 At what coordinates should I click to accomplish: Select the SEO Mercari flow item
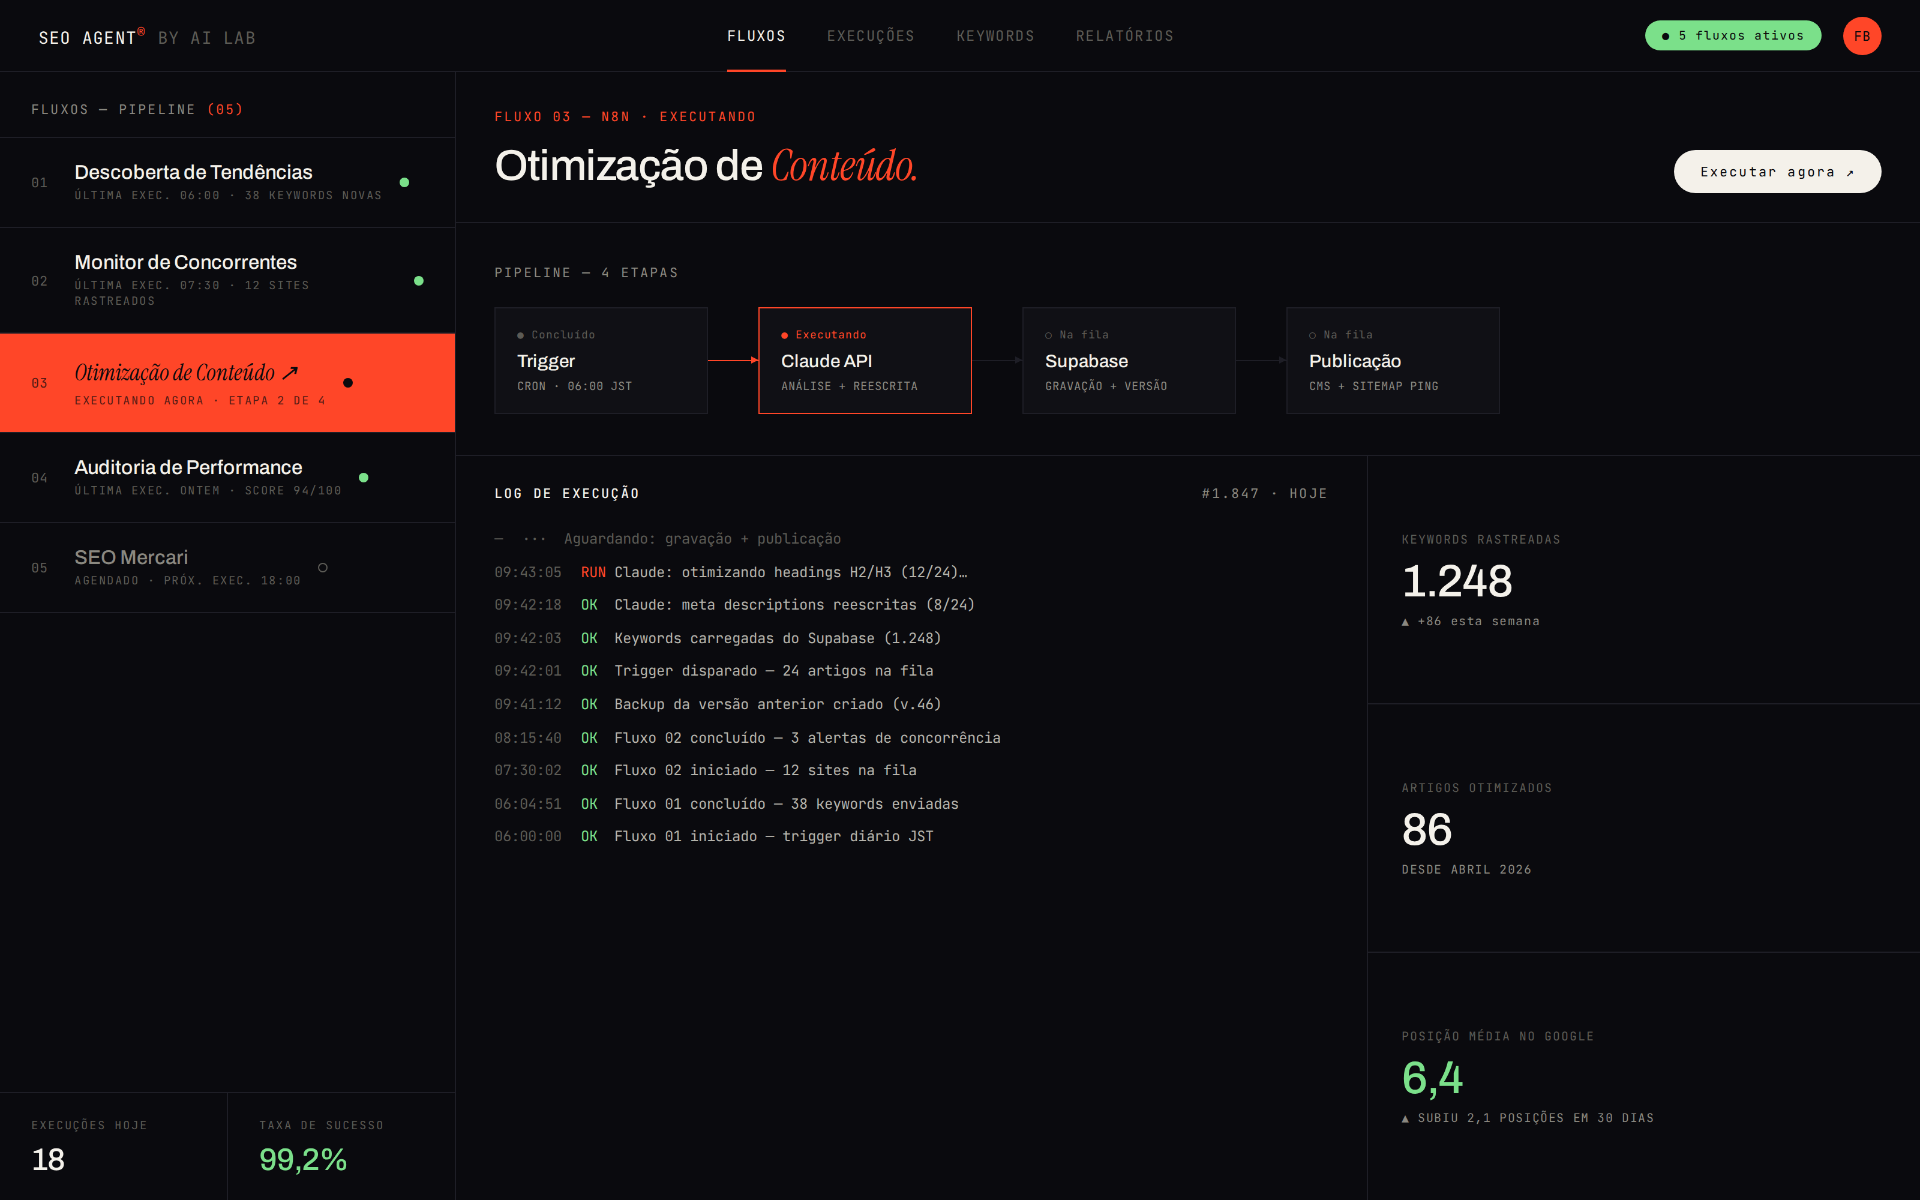(227, 567)
